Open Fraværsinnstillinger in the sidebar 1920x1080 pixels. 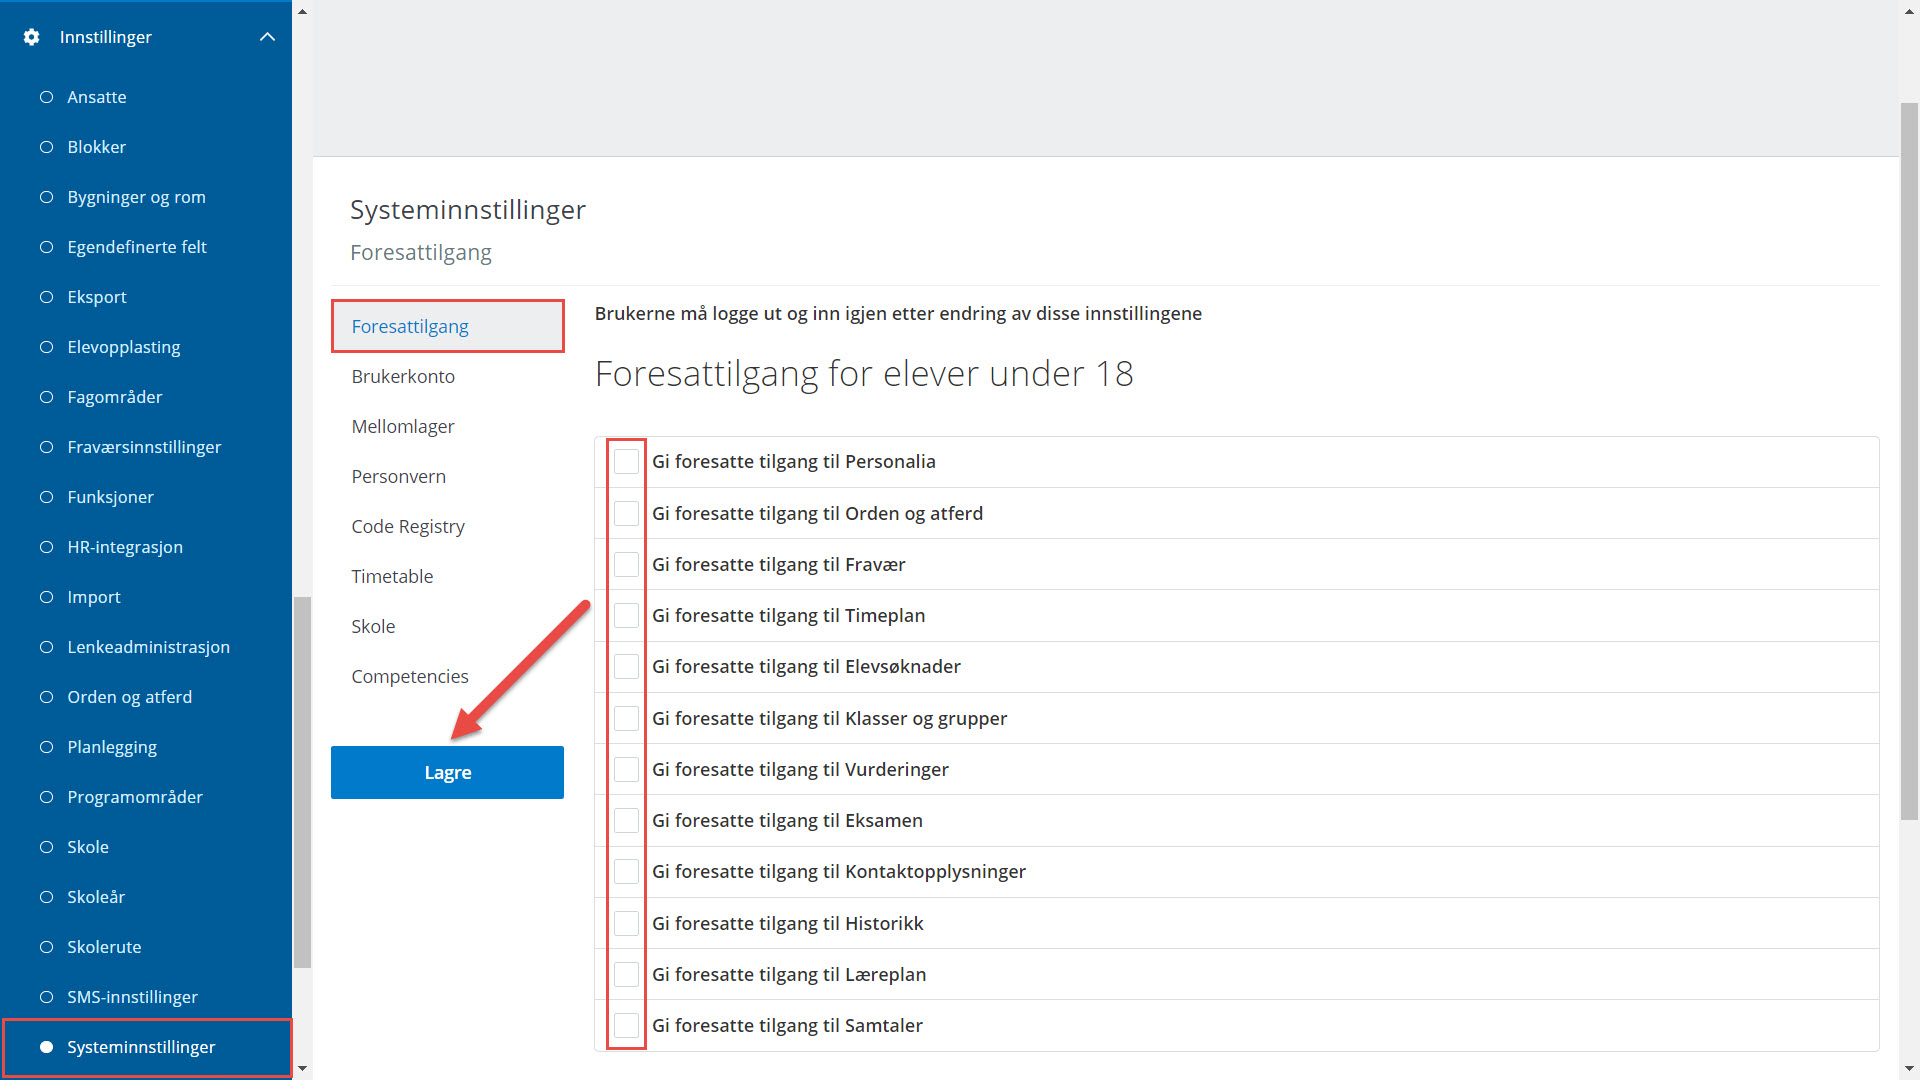(x=144, y=447)
